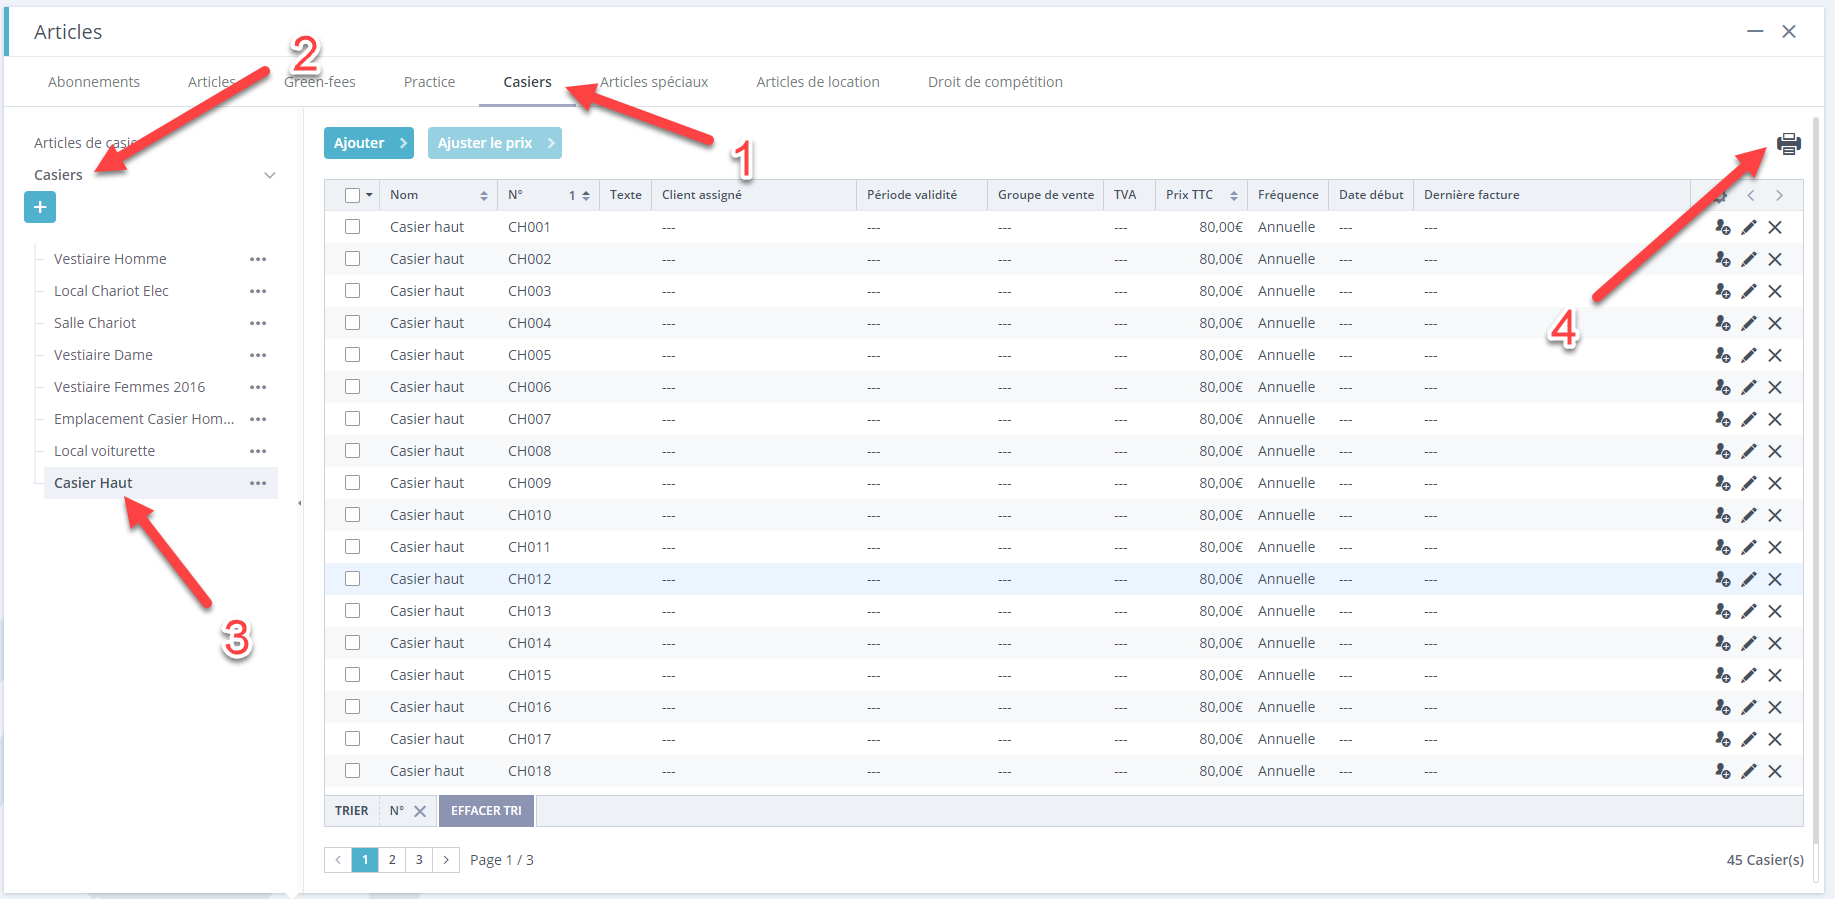Remove the N° sort criterion
Image resolution: width=1835 pixels, height=899 pixels.
(x=420, y=811)
